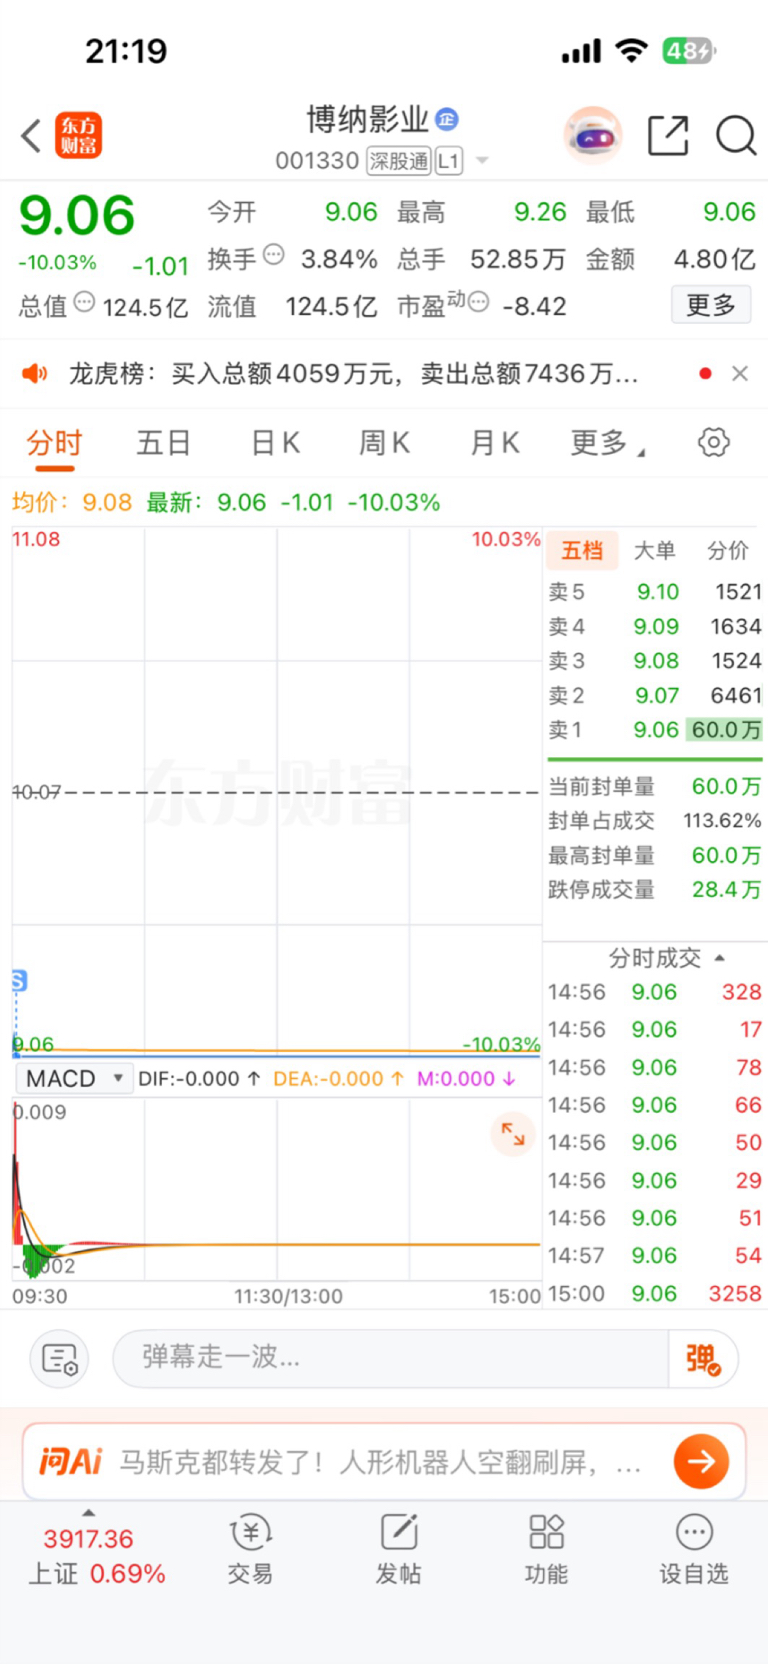Open the AI robot assistant avatar
Viewport: 768px width, 1664px height.
pos(593,135)
